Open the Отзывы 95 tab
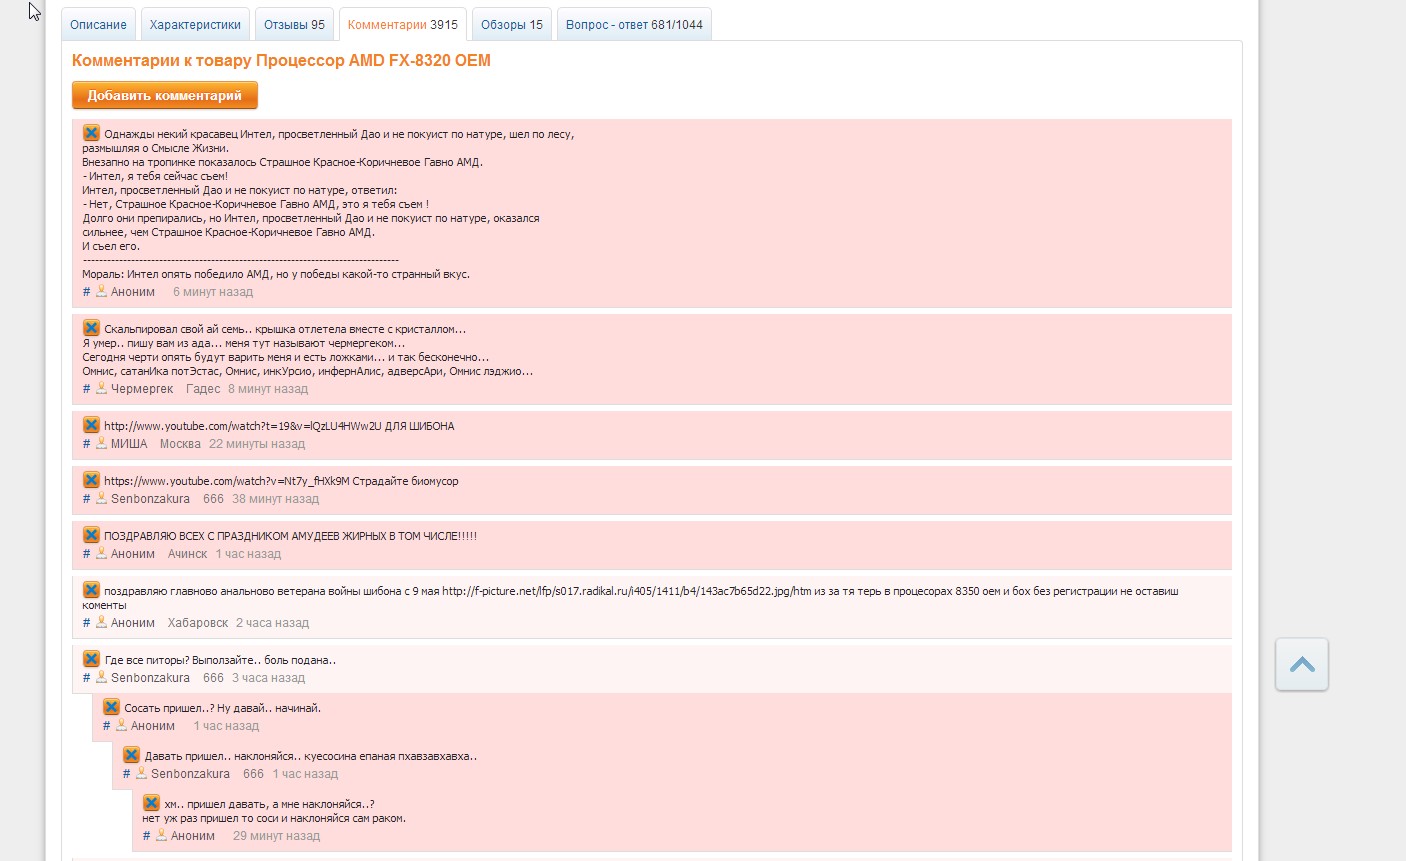This screenshot has height=861, width=1406. [294, 25]
